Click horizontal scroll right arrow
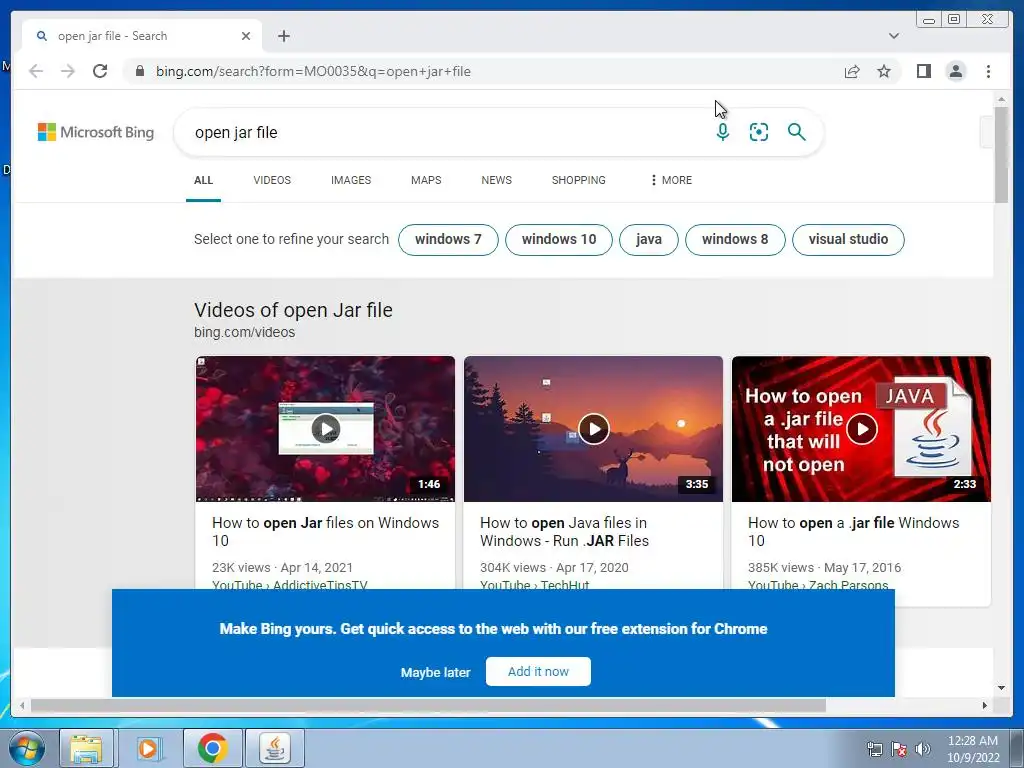Image resolution: width=1024 pixels, height=768 pixels. click(x=985, y=705)
